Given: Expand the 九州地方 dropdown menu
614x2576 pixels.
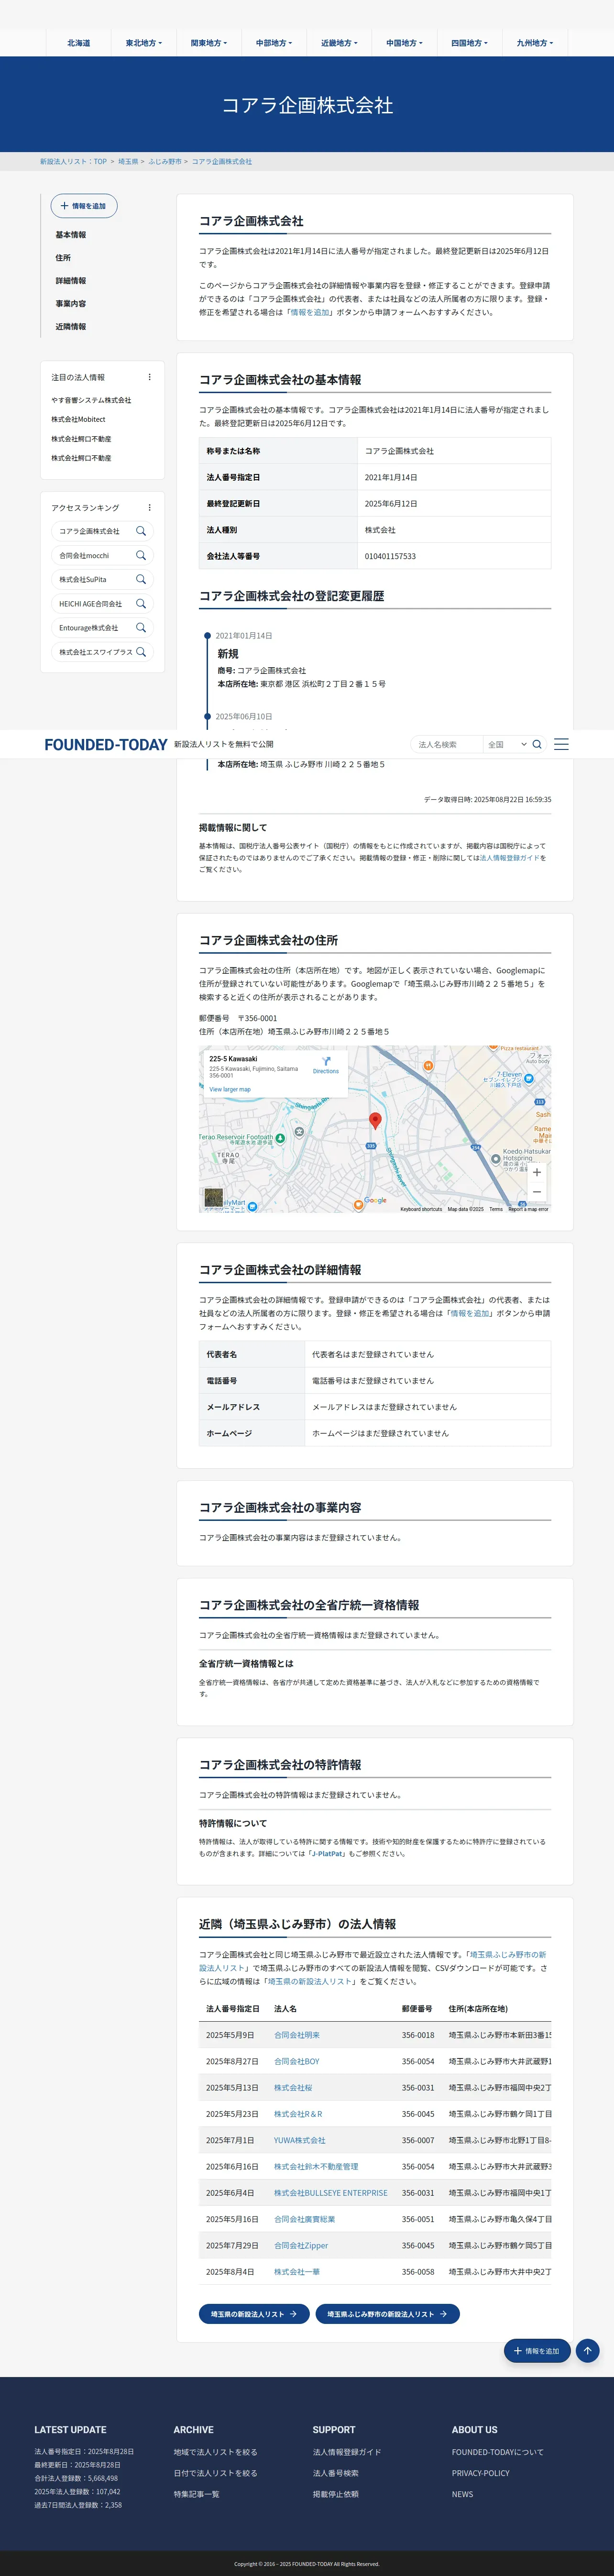Looking at the screenshot, I should click(534, 43).
